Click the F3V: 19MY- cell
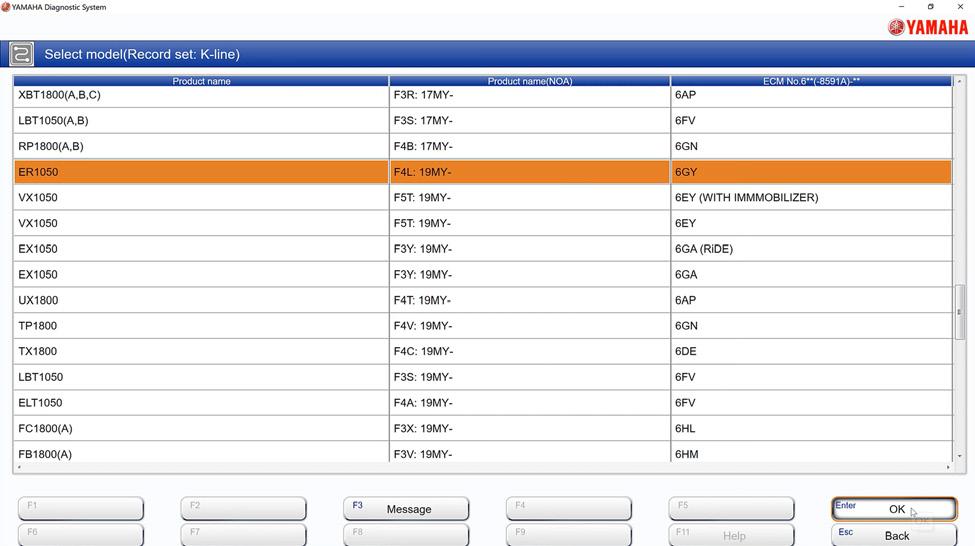Image resolution: width=975 pixels, height=546 pixels. [x=530, y=453]
